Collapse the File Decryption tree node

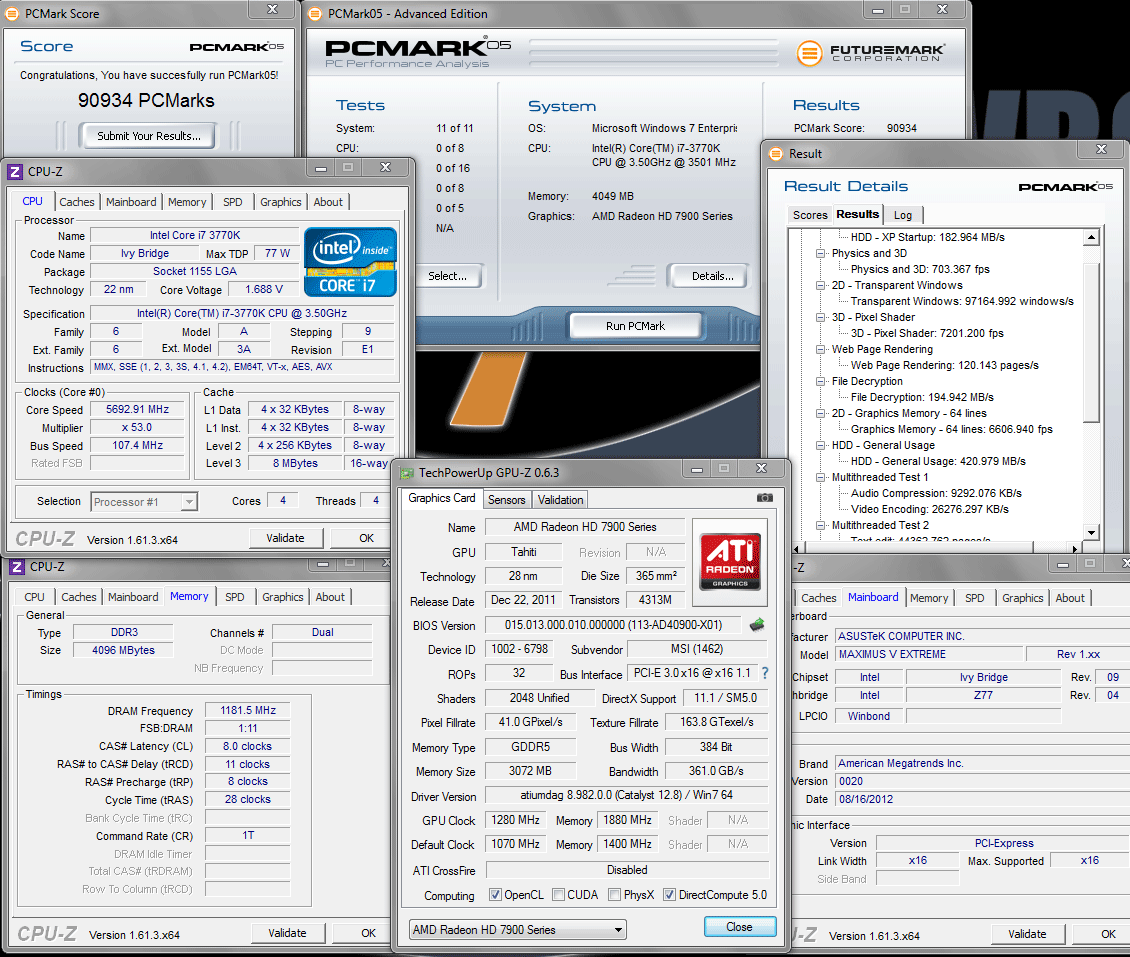(821, 382)
